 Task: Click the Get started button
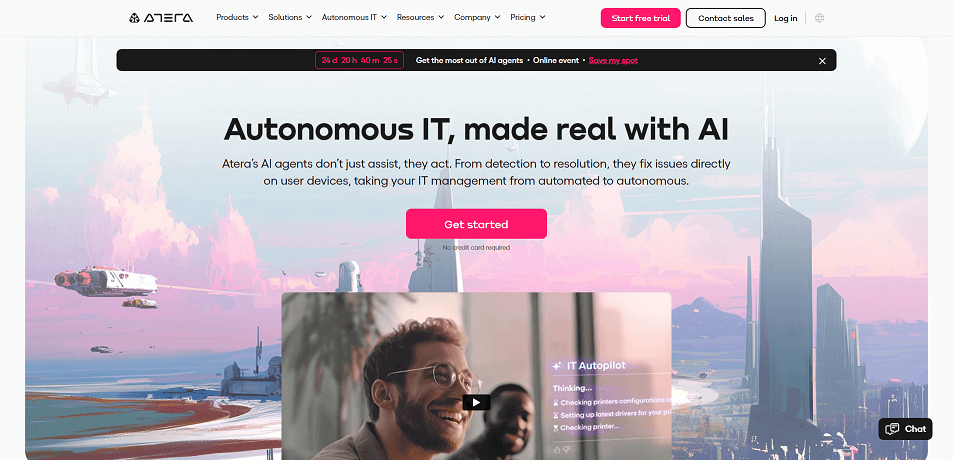tap(476, 224)
